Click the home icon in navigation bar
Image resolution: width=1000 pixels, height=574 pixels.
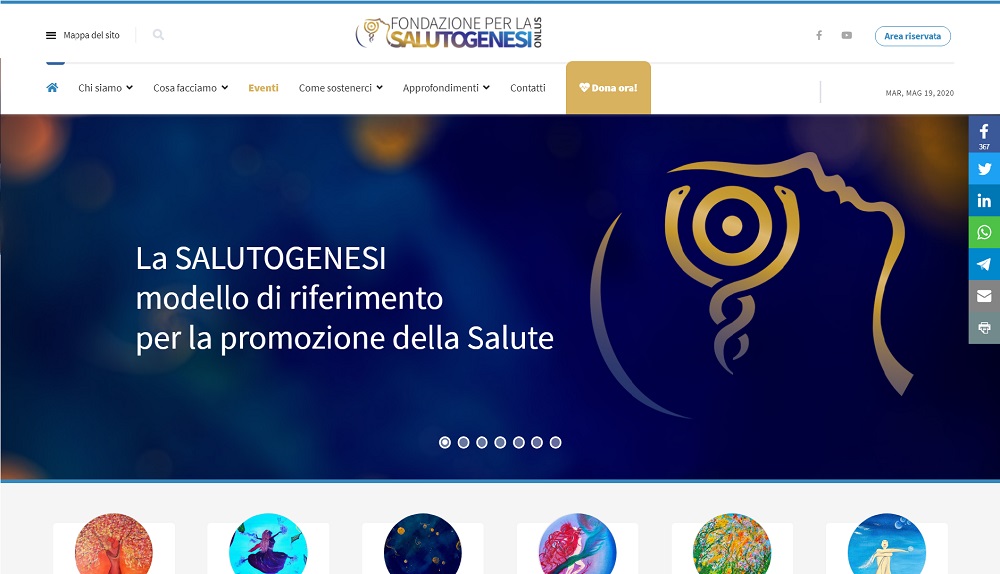52,87
